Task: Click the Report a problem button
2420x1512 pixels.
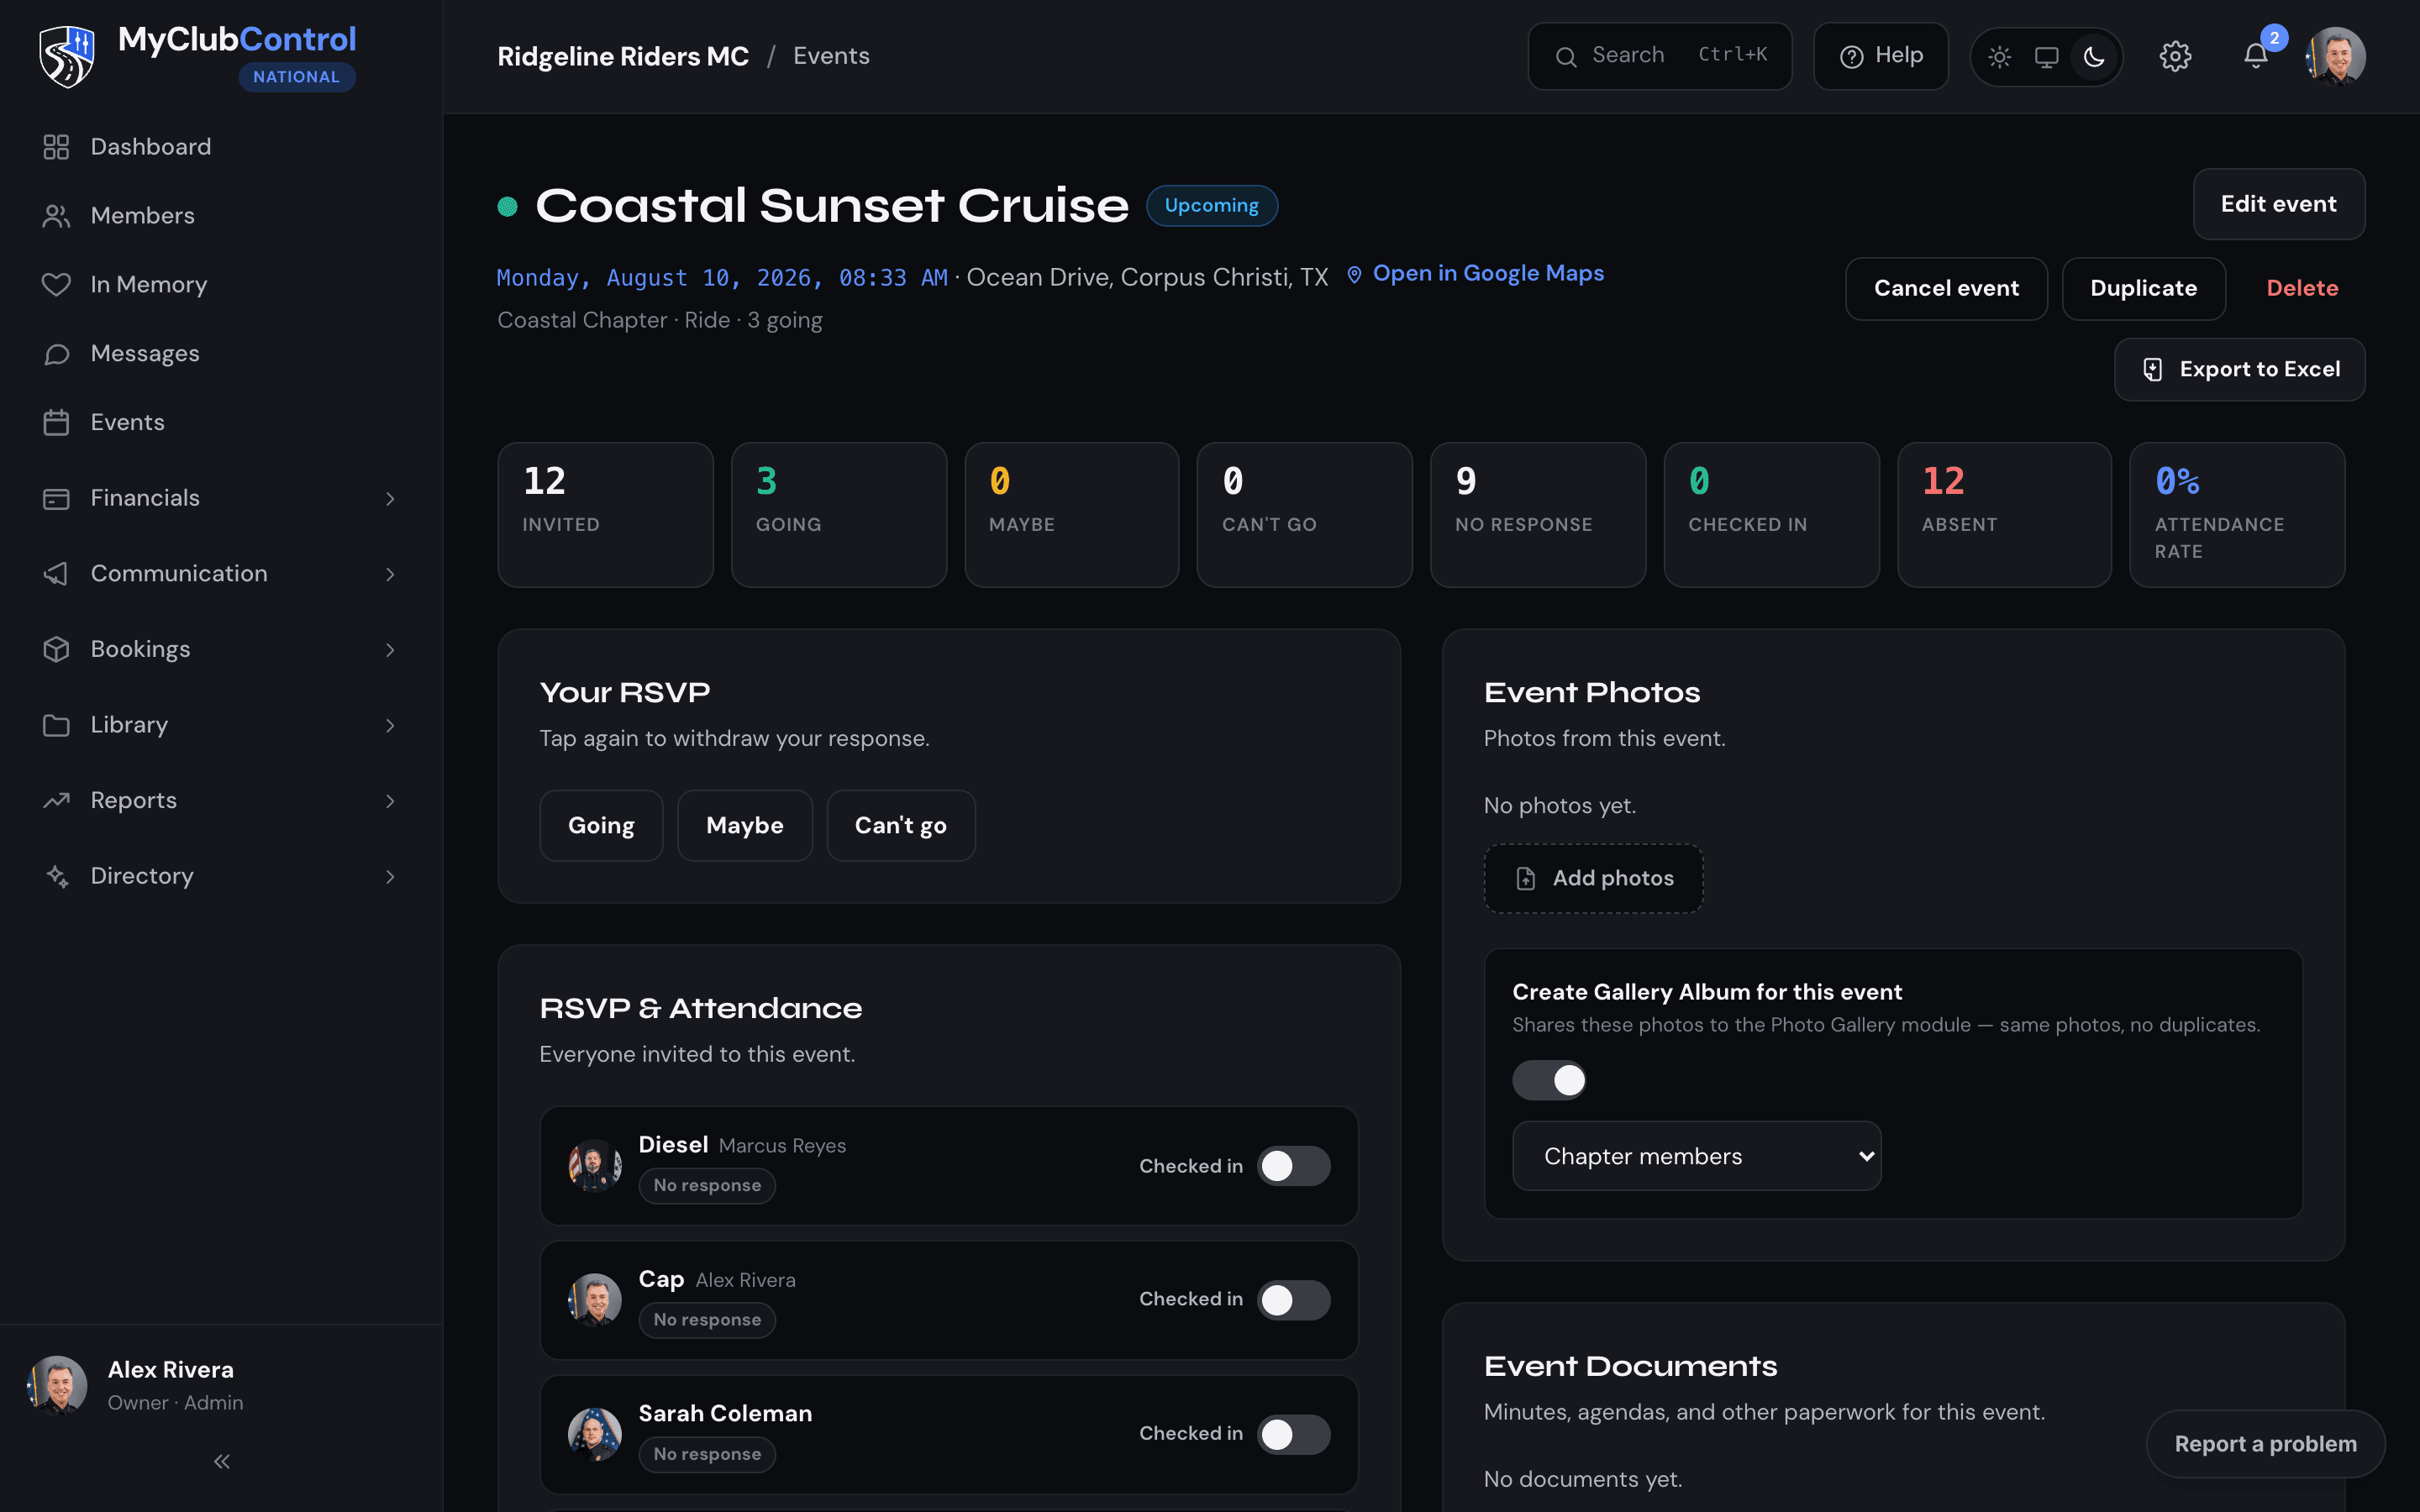Action: click(x=2265, y=1443)
